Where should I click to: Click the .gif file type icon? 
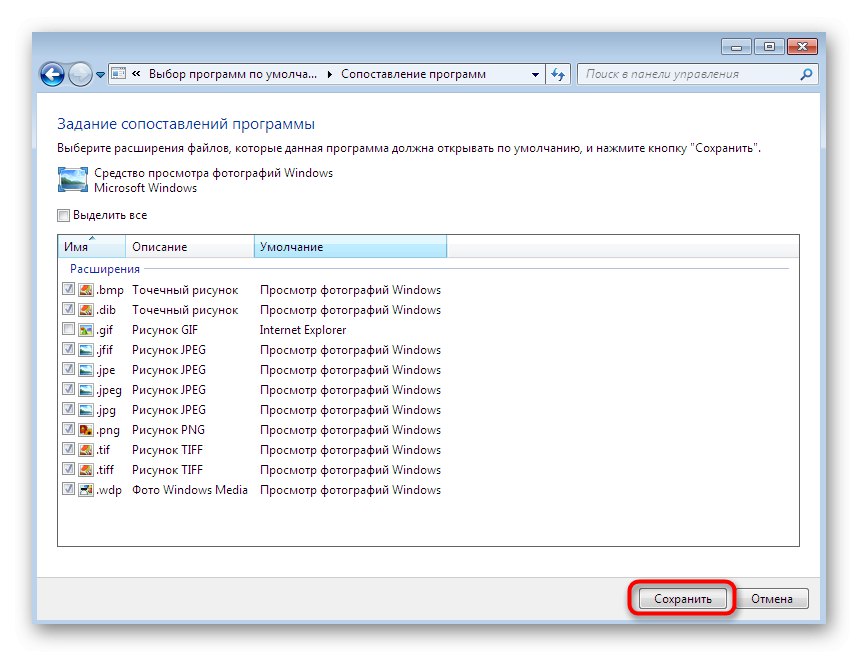[86, 330]
